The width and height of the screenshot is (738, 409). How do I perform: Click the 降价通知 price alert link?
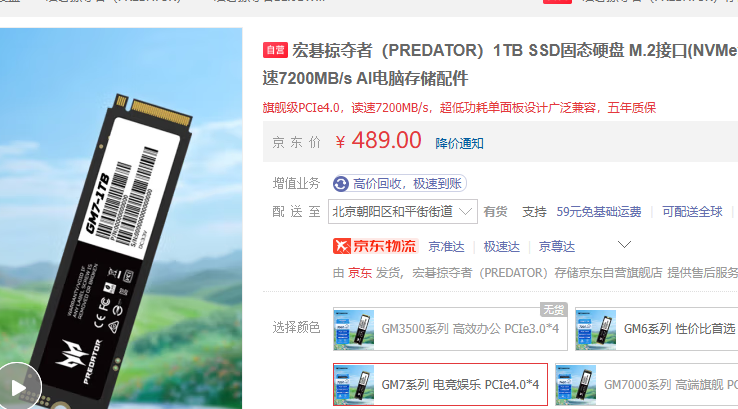tap(459, 144)
